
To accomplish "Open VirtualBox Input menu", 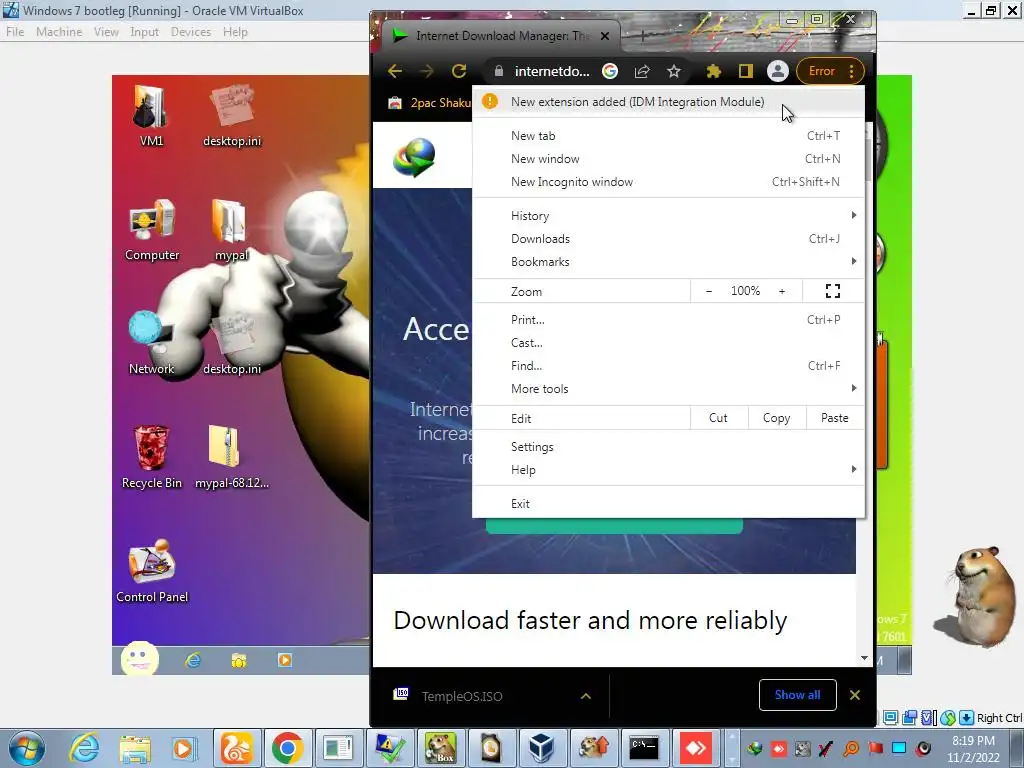I will [x=144, y=32].
